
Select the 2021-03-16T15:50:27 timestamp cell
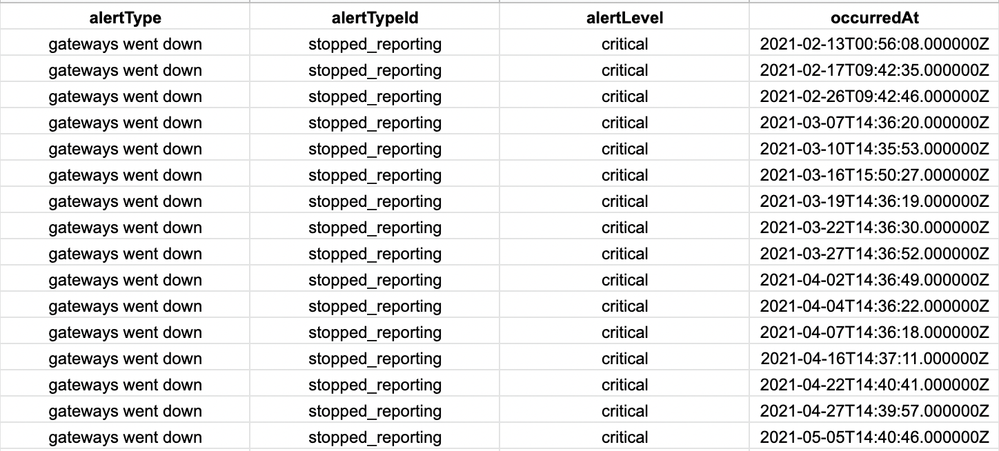(873, 175)
